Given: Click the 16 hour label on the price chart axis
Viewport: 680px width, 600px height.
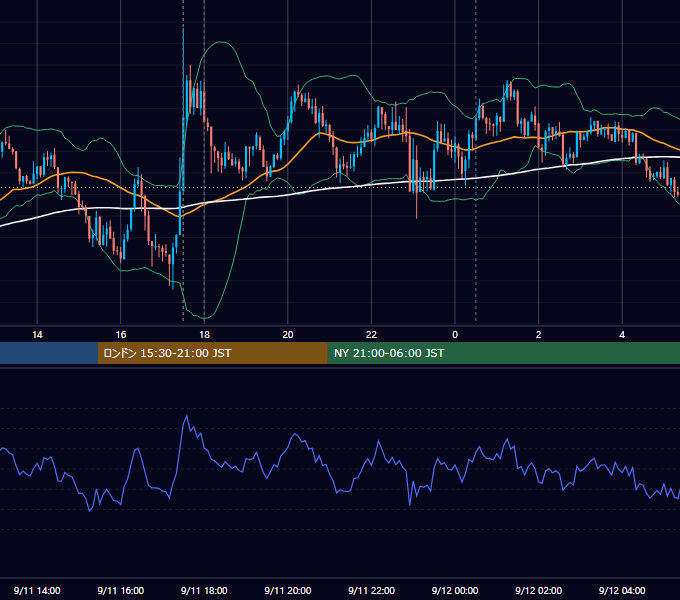Looking at the screenshot, I should (x=121, y=335).
